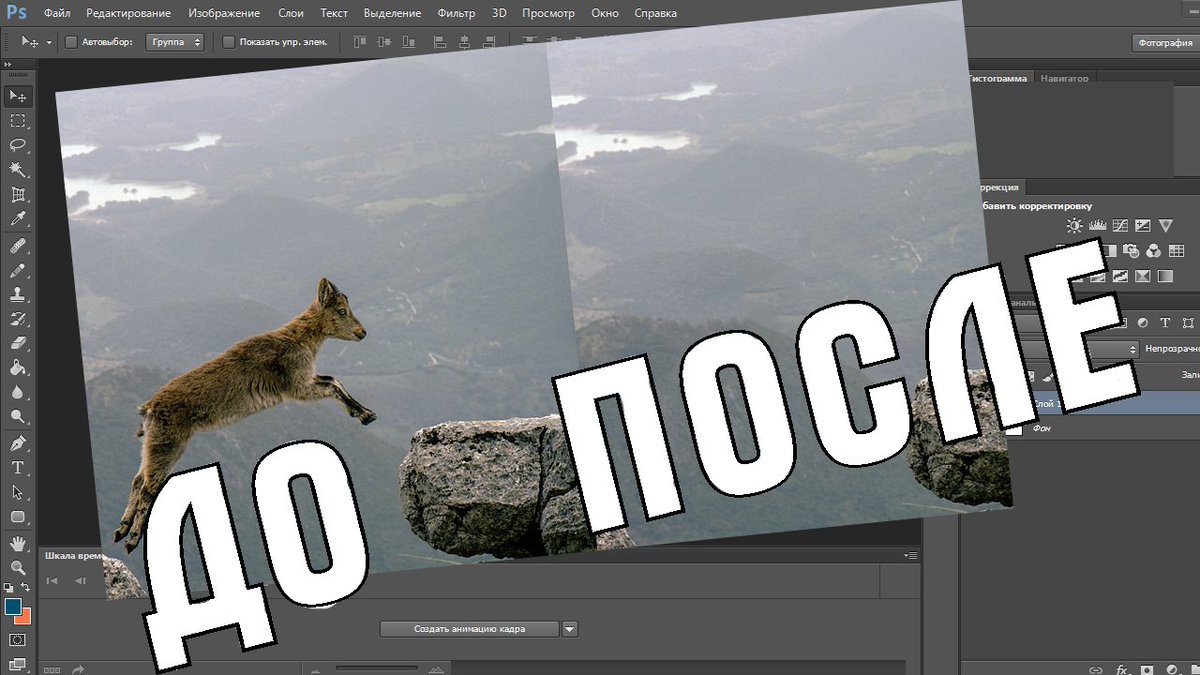Add a Brightness/Contrast adjustment
1200x675 pixels.
(1074, 226)
